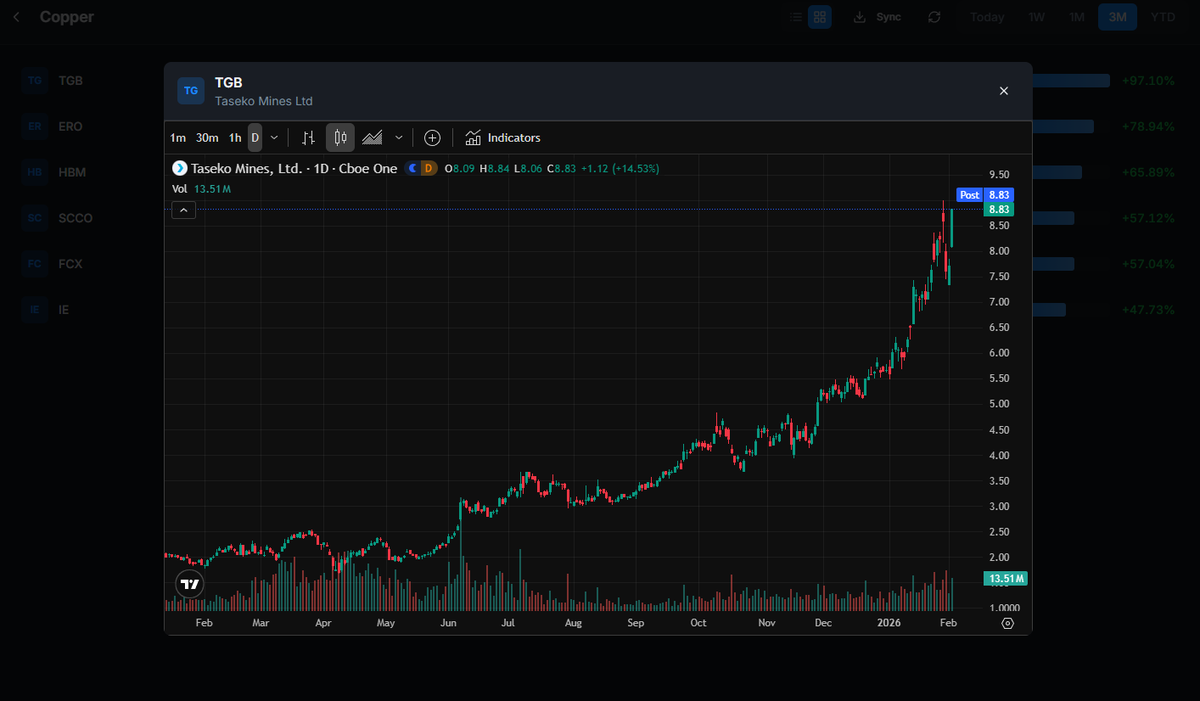
Task: Click the Vol 13.51M legend text
Action: pos(202,189)
